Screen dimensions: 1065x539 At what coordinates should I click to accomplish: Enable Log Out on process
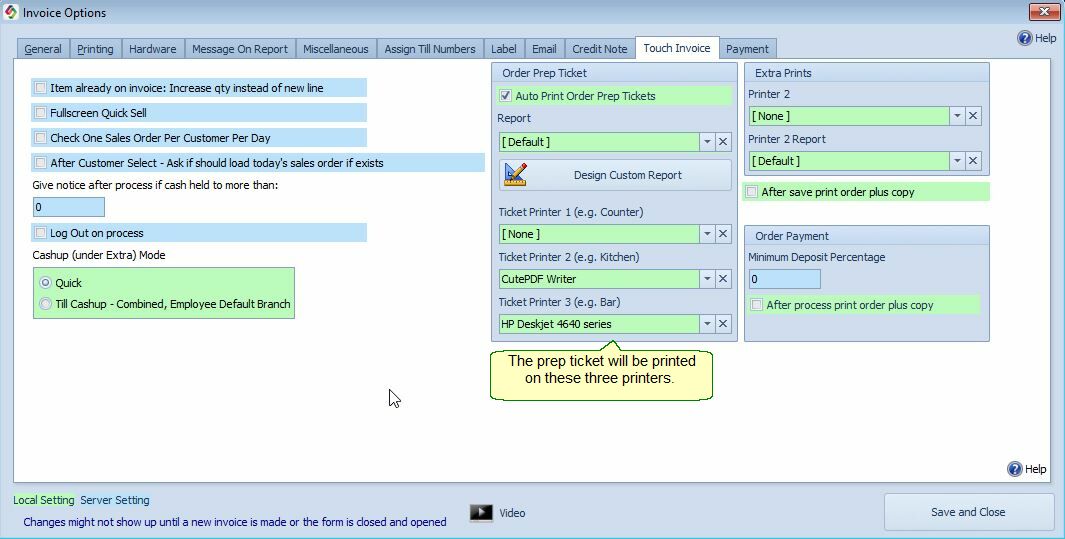click(41, 233)
